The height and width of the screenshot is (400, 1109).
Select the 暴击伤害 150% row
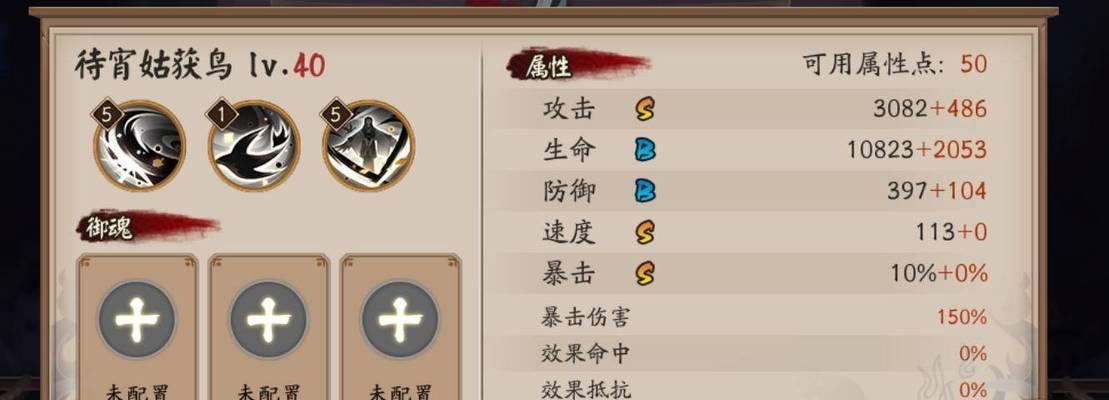coord(747,317)
